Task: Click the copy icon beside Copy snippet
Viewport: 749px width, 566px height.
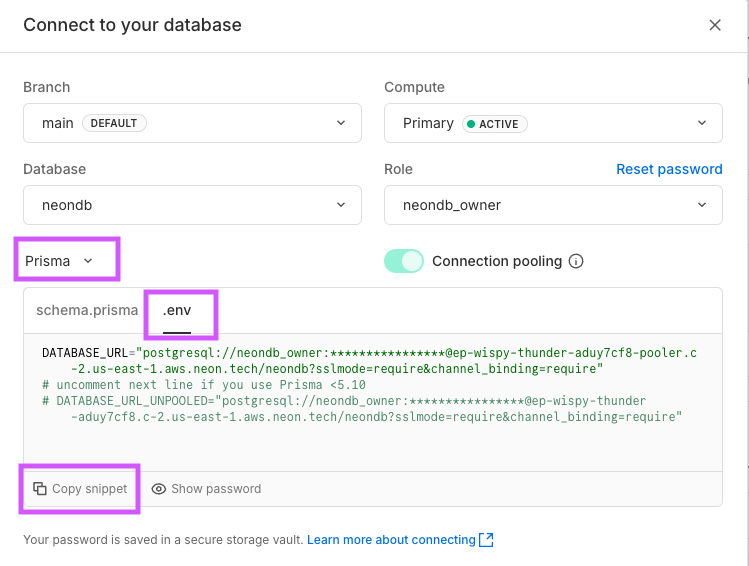Action: (x=40, y=489)
